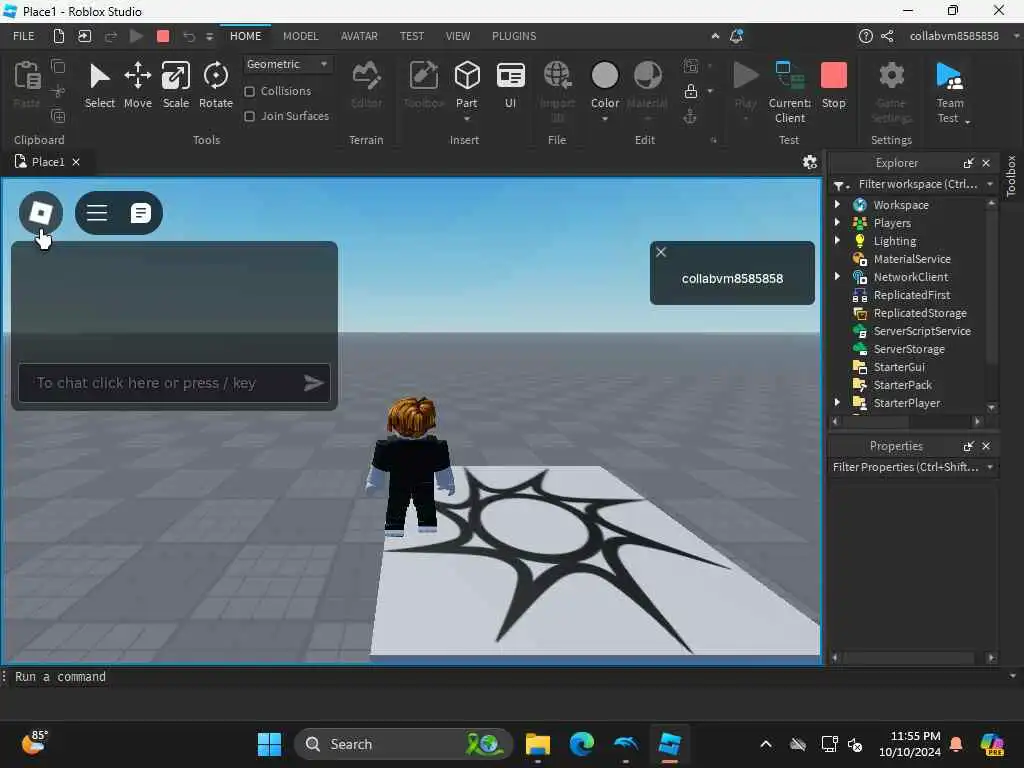Expand the Lighting tree node

[837, 240]
